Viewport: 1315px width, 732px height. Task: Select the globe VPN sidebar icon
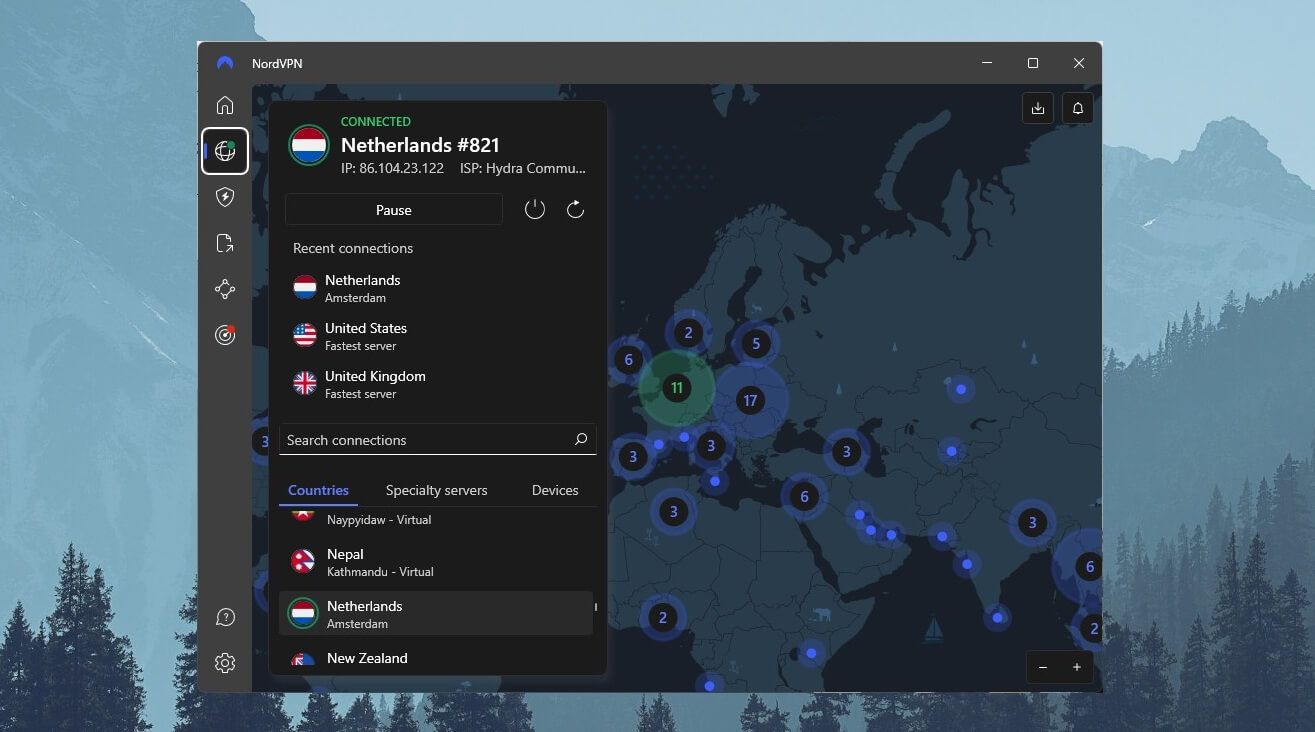[225, 151]
